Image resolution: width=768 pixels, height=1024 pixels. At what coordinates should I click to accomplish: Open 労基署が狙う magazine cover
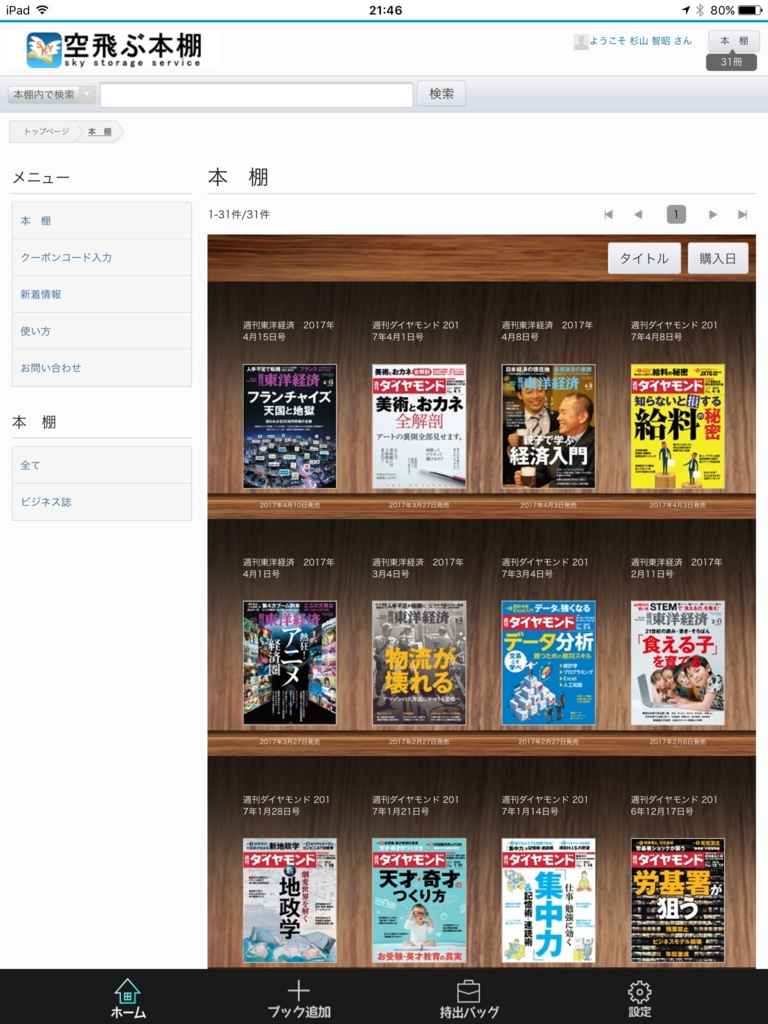pyautogui.click(x=677, y=900)
